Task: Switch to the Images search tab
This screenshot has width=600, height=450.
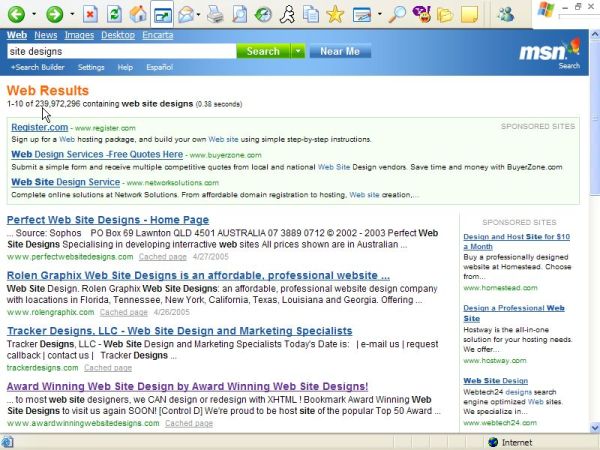Action: coord(79,35)
